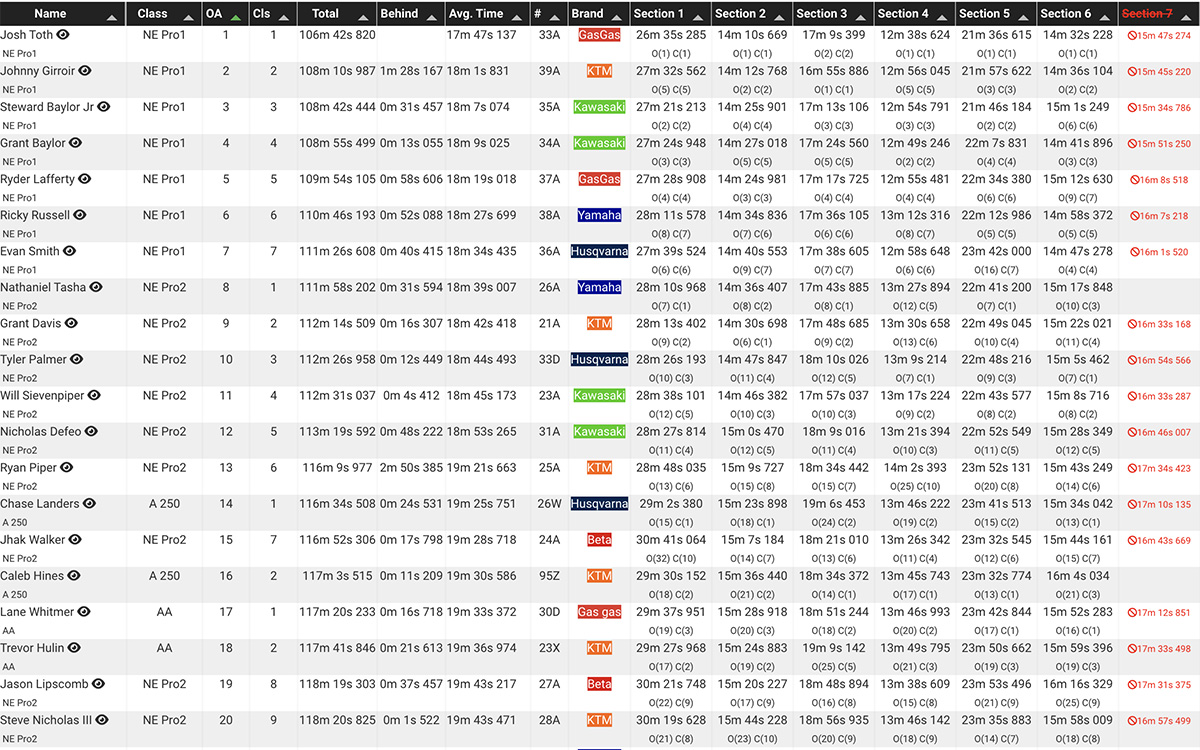The image size is (1200, 750).
Task: Click the sort arrow on the Cls column
Action: coord(282,17)
